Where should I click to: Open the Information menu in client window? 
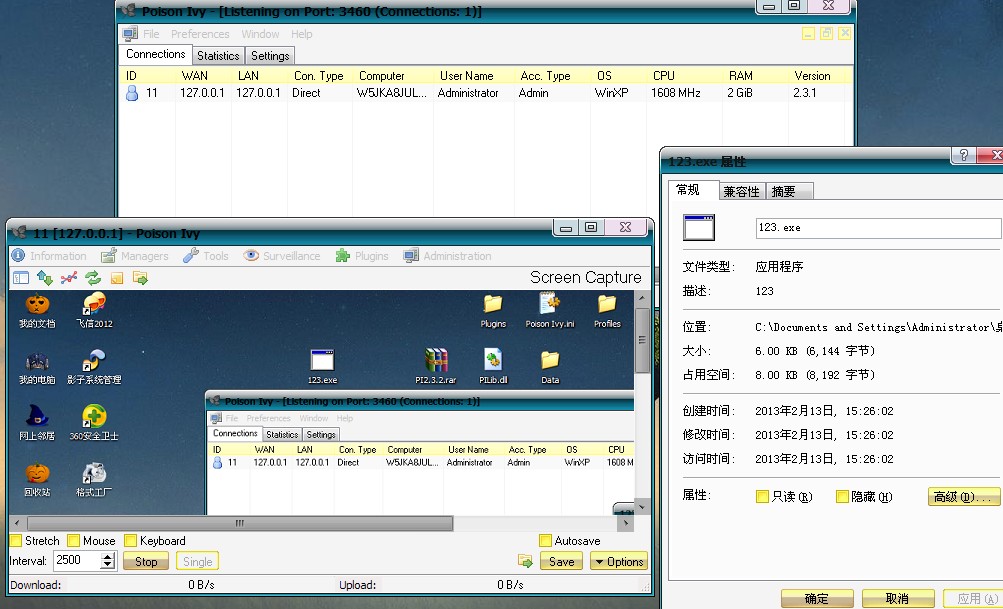tap(49, 256)
